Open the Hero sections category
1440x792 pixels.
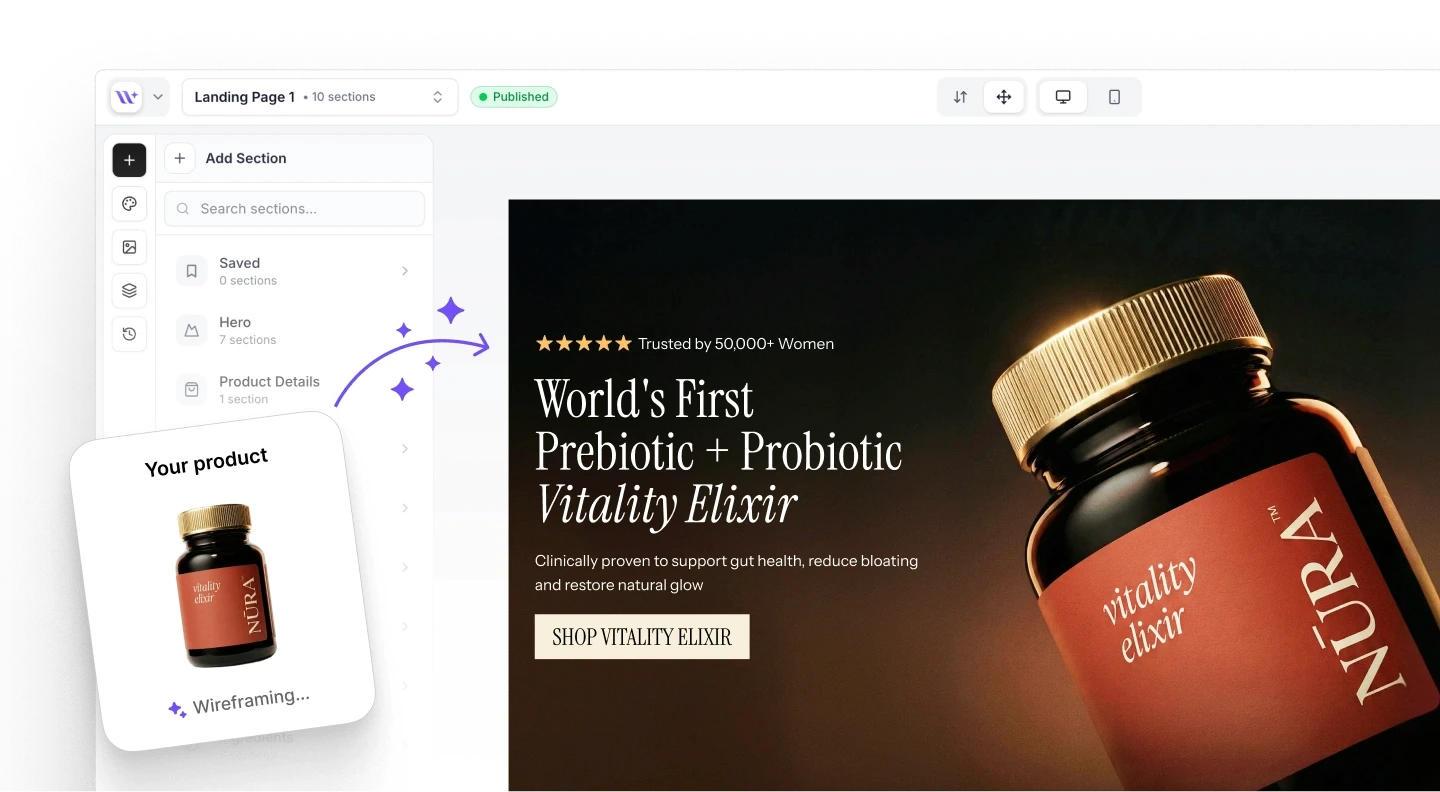(x=294, y=330)
